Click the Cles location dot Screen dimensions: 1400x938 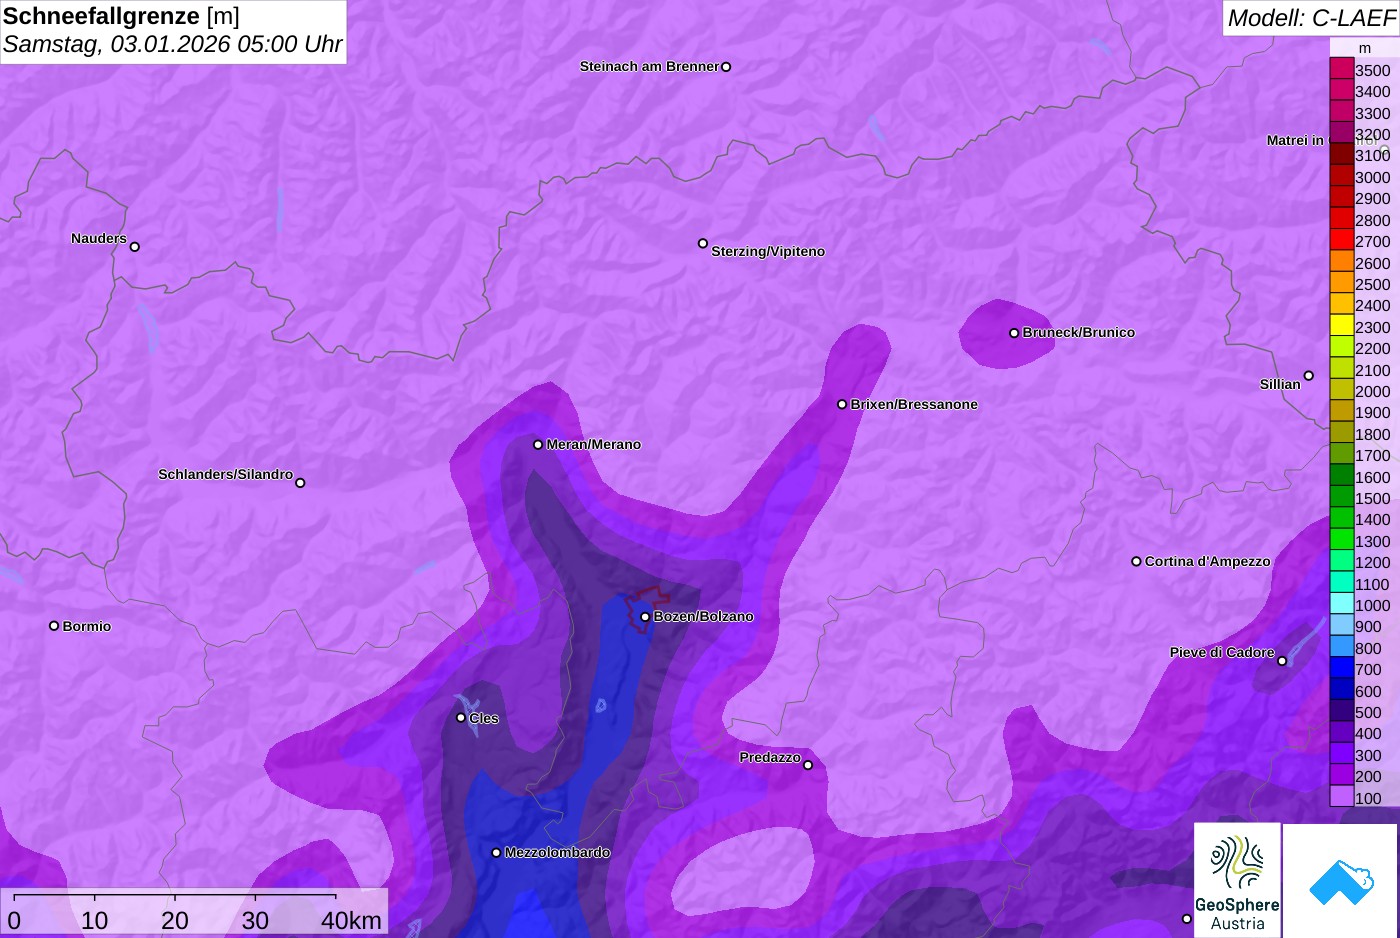tap(461, 718)
